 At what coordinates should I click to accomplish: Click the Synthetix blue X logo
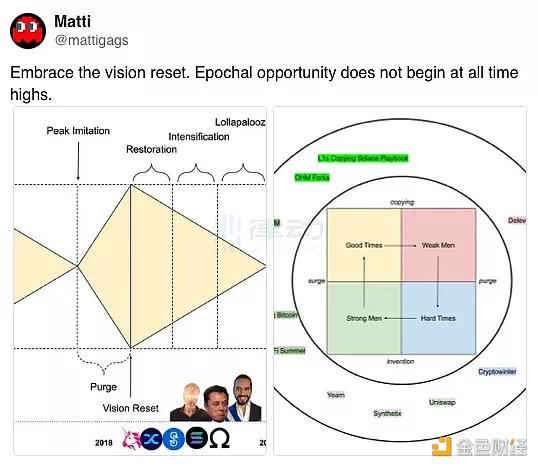(151, 439)
